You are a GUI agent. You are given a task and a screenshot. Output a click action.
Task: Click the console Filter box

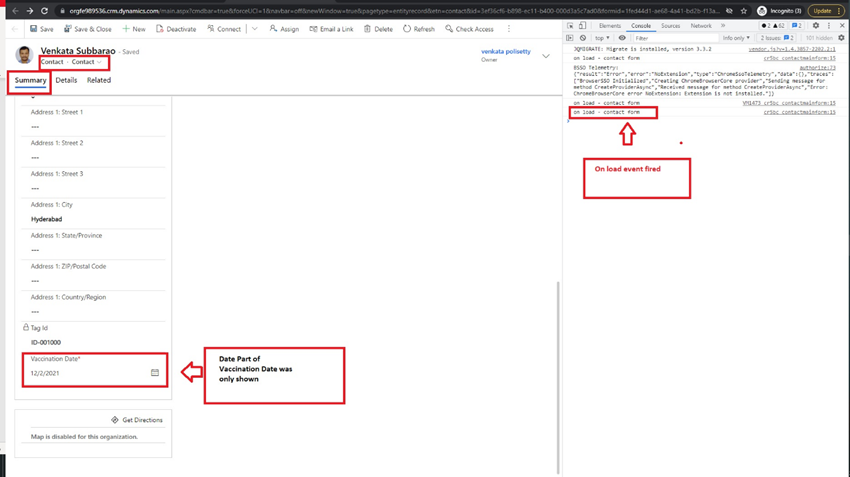(x=675, y=38)
